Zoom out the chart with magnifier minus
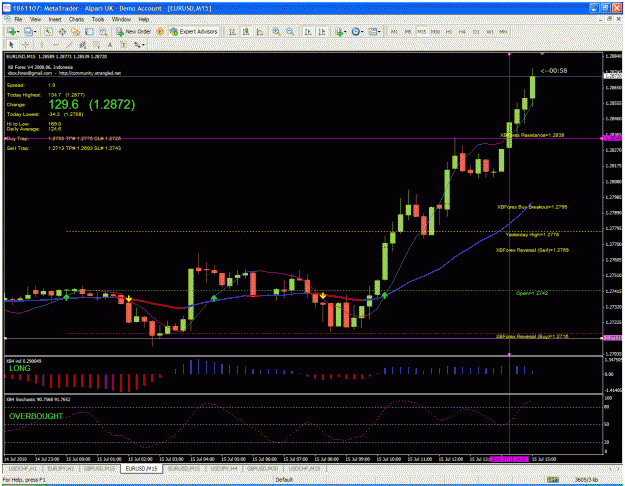Screen dimensions: 625x486 tap(290, 31)
